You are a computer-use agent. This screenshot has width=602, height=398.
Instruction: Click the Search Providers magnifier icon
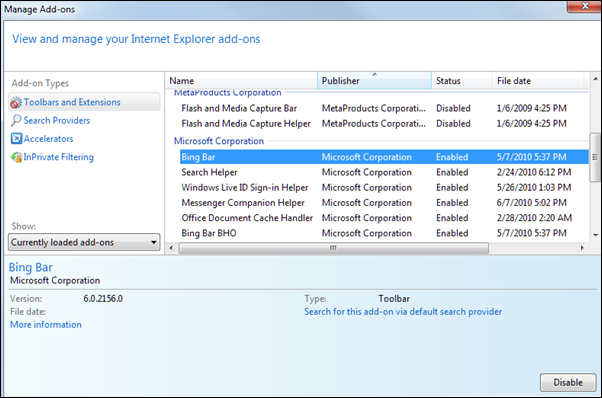tap(16, 121)
